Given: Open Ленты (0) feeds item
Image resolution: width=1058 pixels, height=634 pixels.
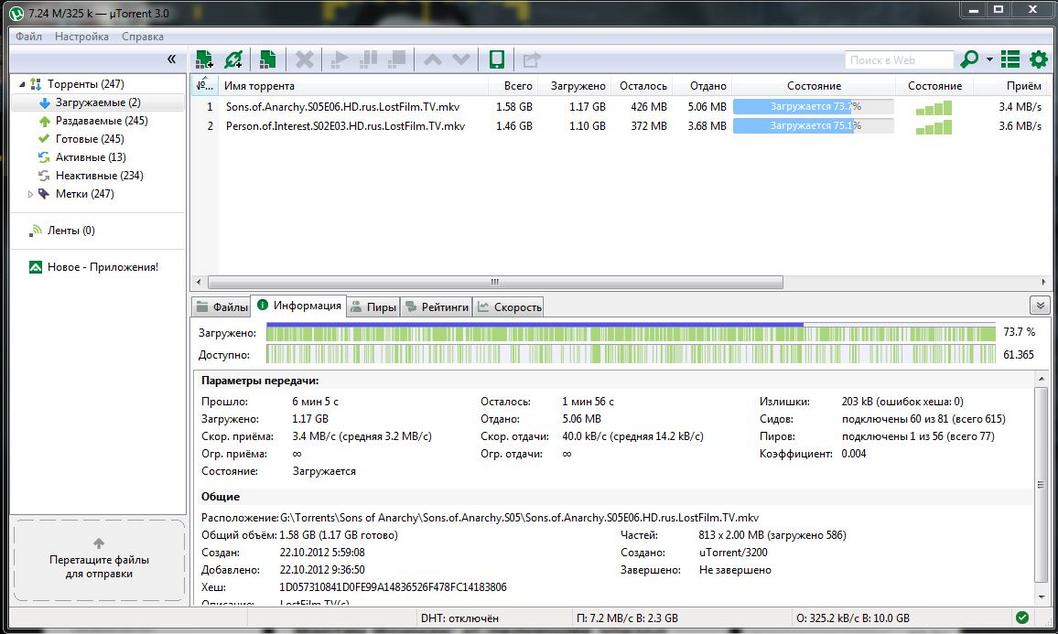Looking at the screenshot, I should click(x=71, y=231).
